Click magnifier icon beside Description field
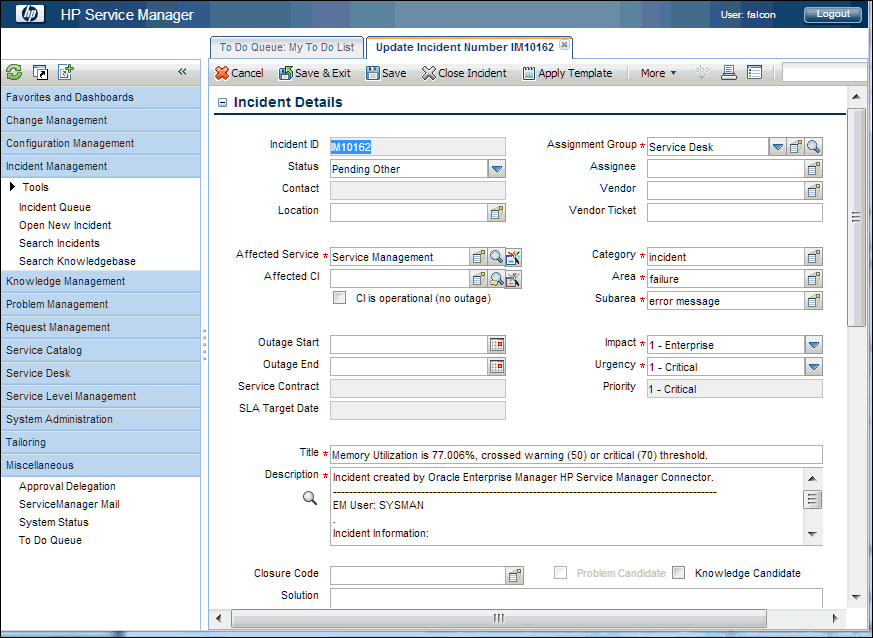Viewport: 873px width, 638px height. (x=310, y=498)
